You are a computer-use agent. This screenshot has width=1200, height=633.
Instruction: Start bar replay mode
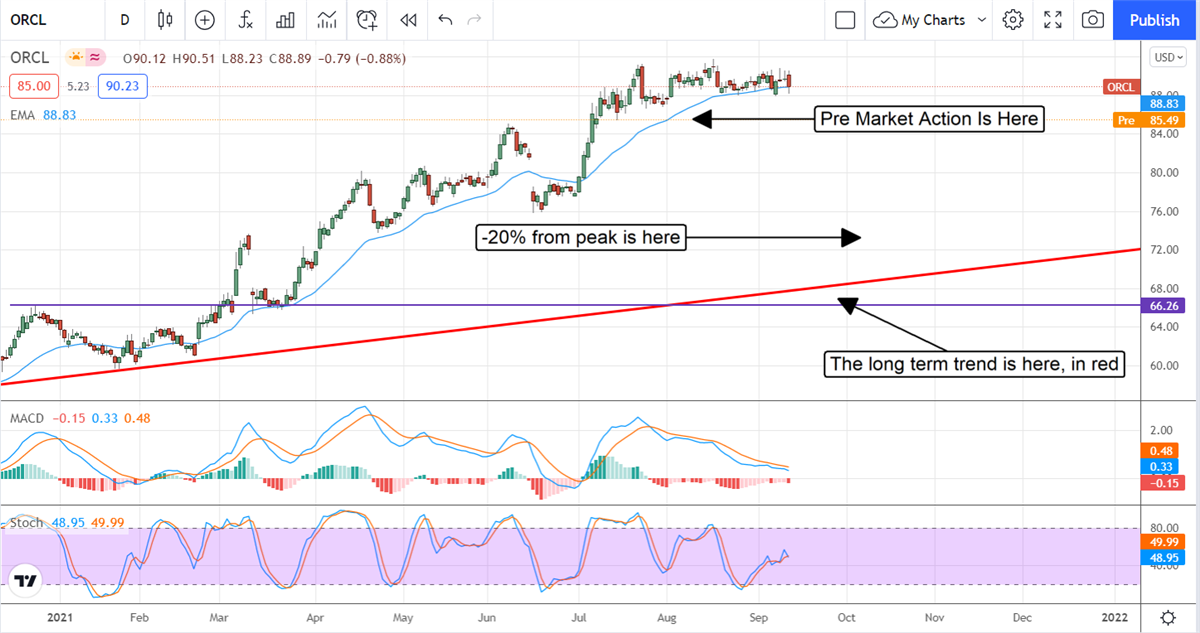tap(407, 20)
